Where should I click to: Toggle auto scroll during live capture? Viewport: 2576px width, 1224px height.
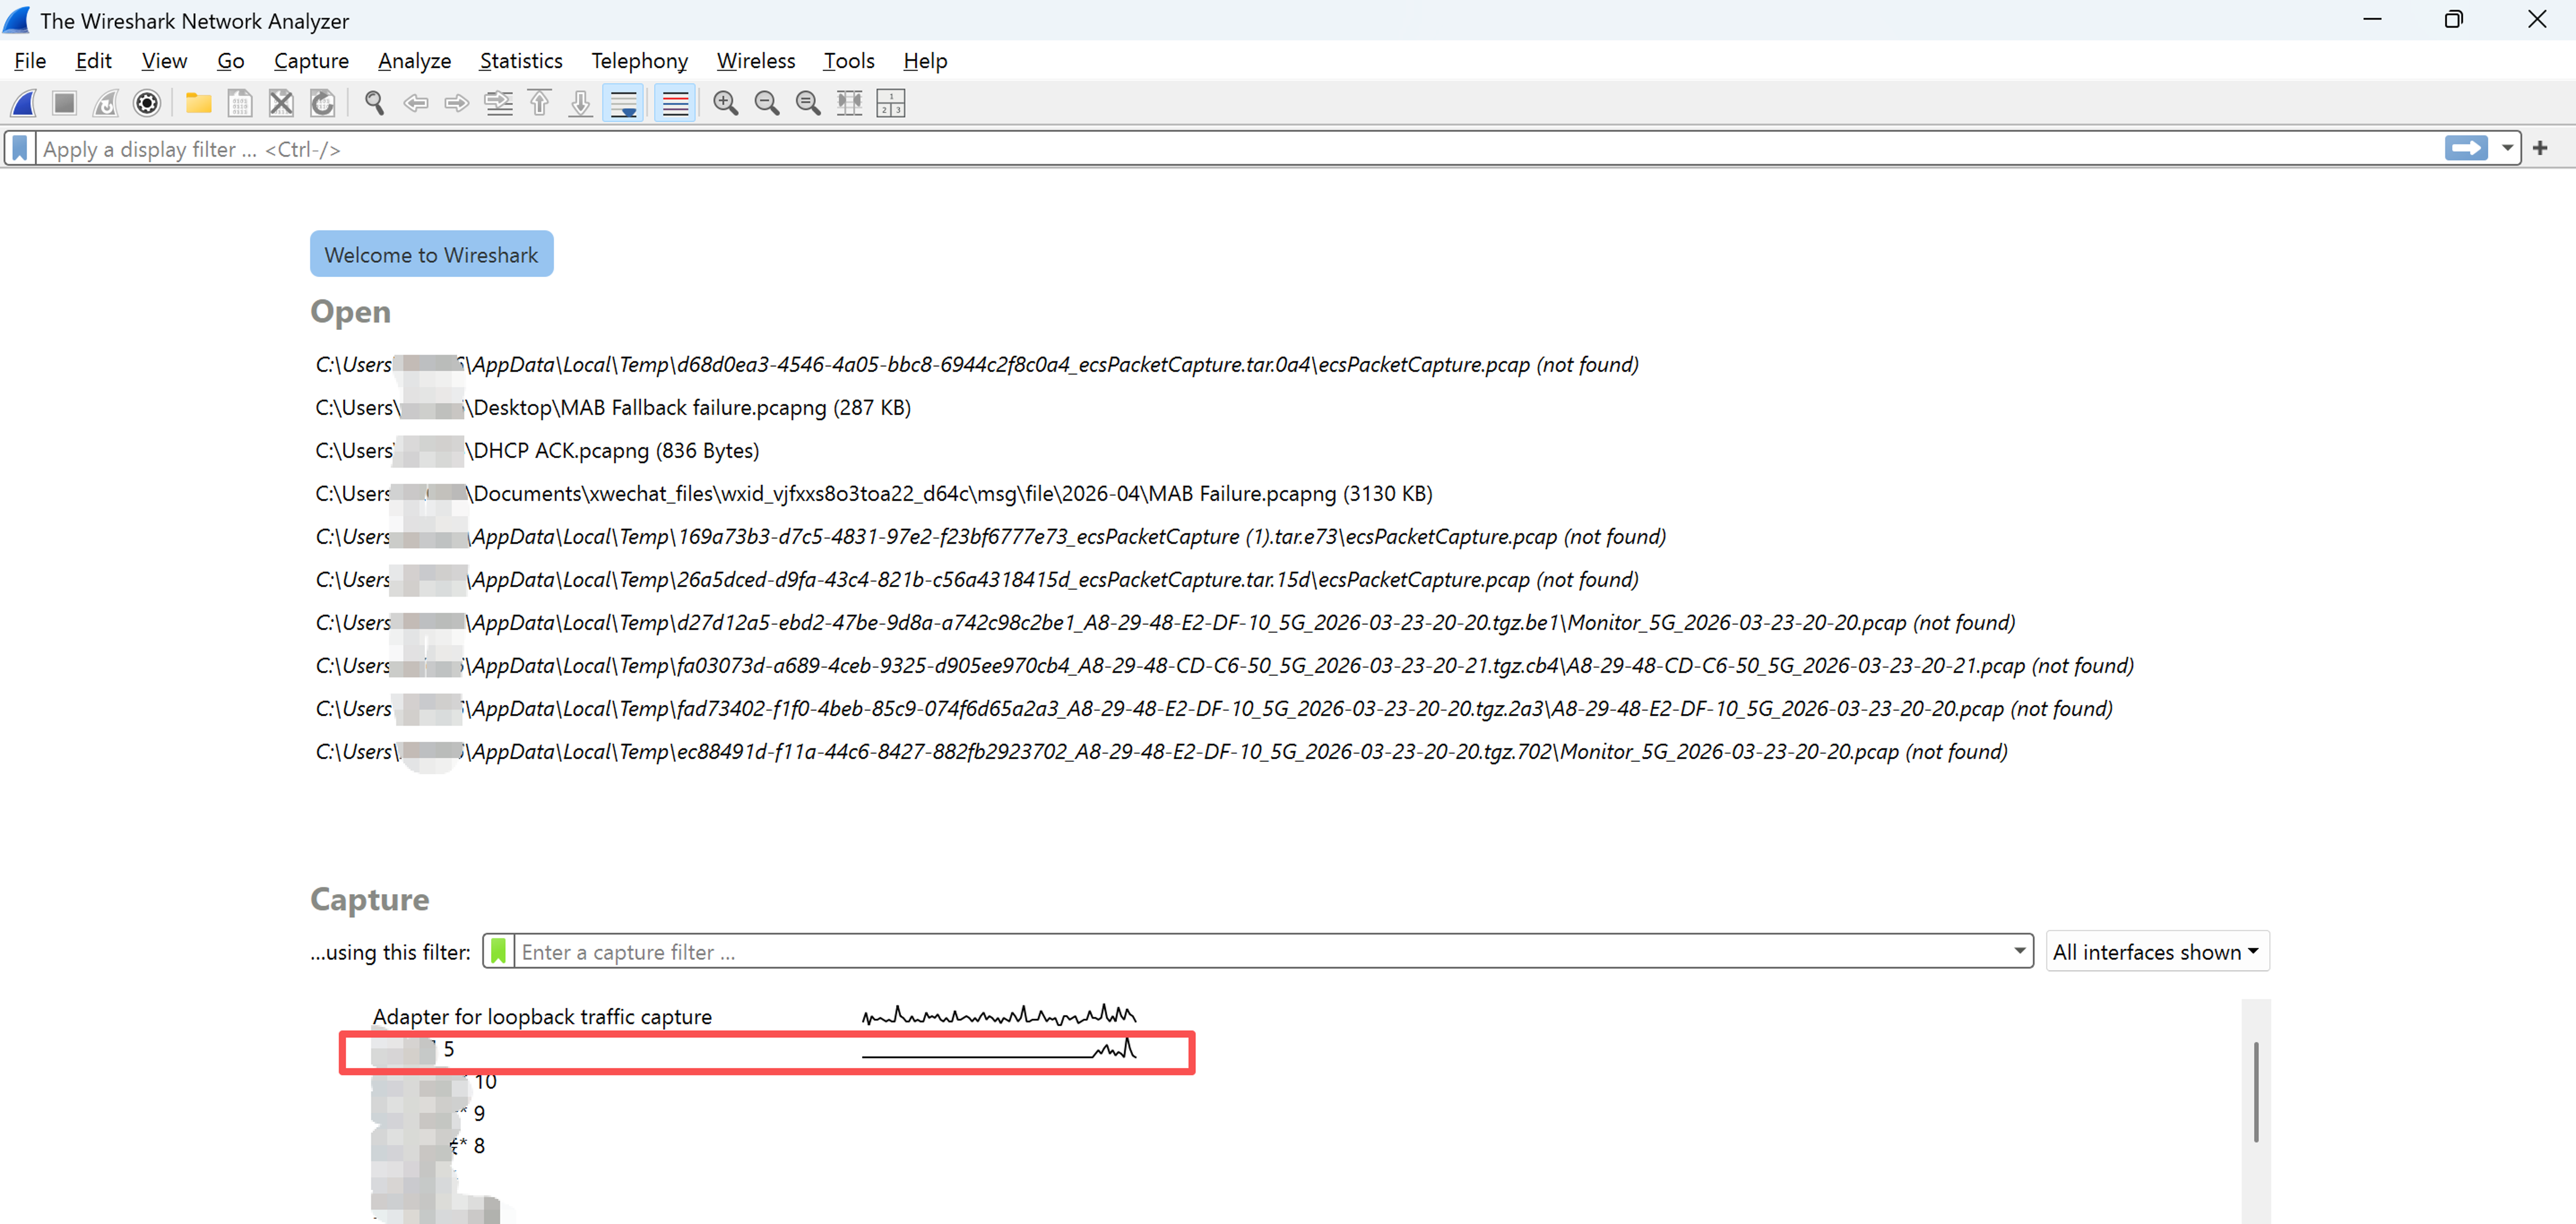point(624,103)
